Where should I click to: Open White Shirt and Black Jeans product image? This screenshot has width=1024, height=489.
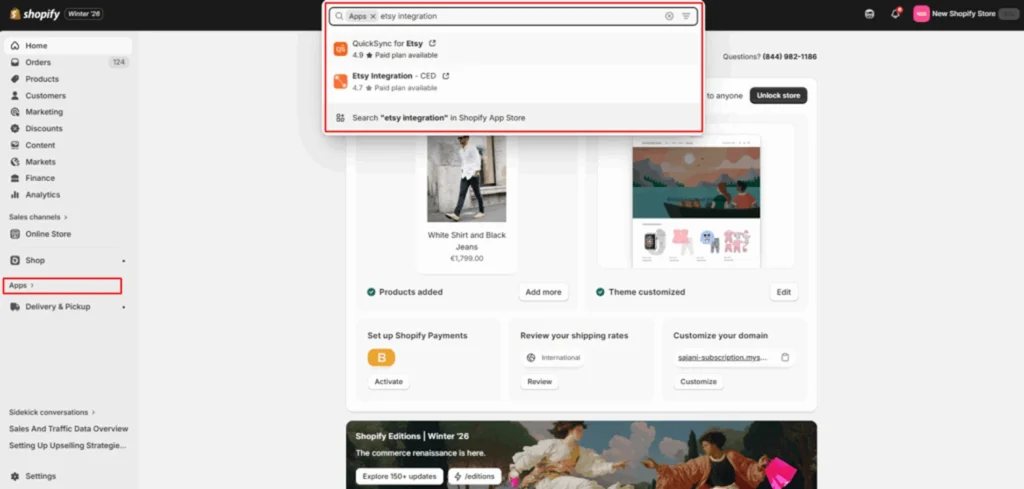tap(466, 178)
